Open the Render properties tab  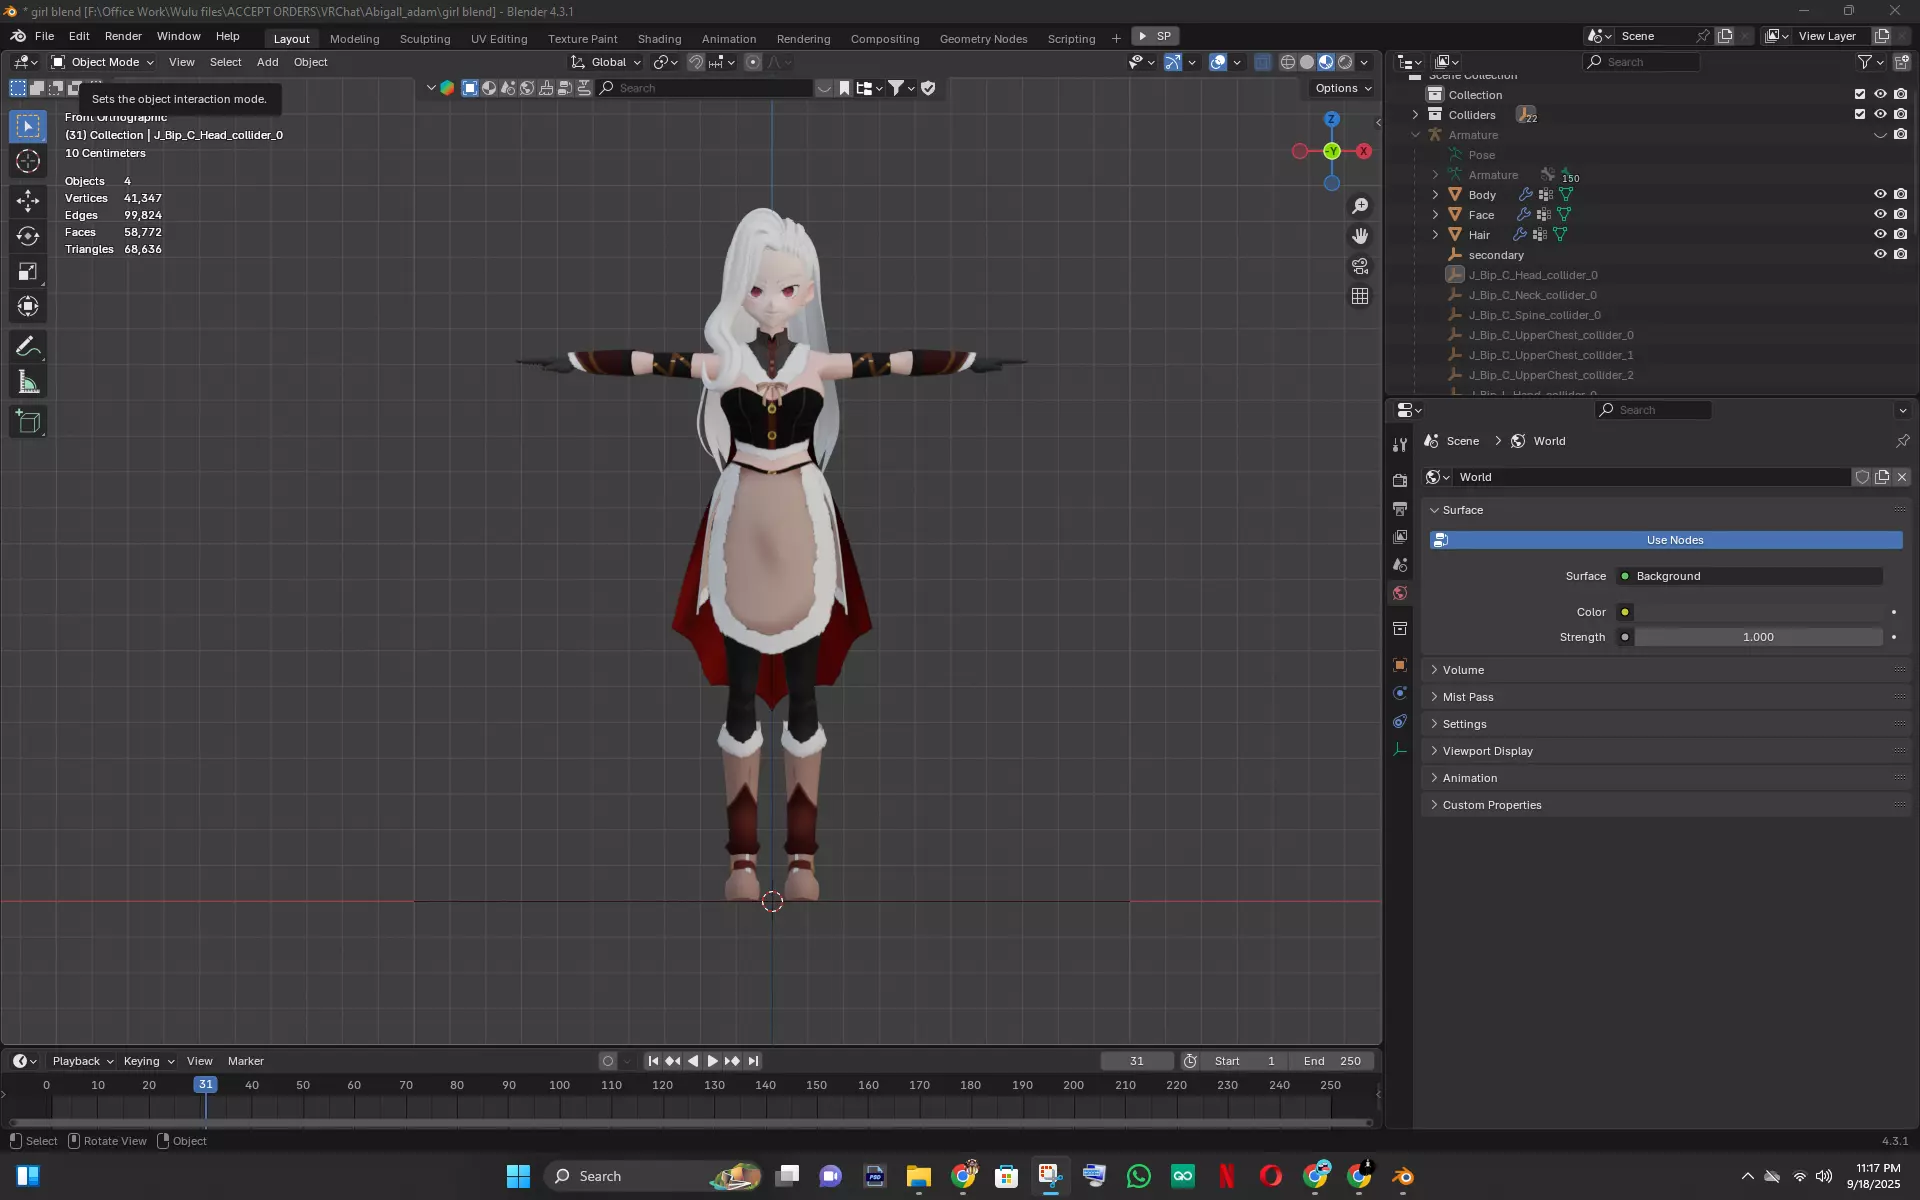pyautogui.click(x=1400, y=481)
